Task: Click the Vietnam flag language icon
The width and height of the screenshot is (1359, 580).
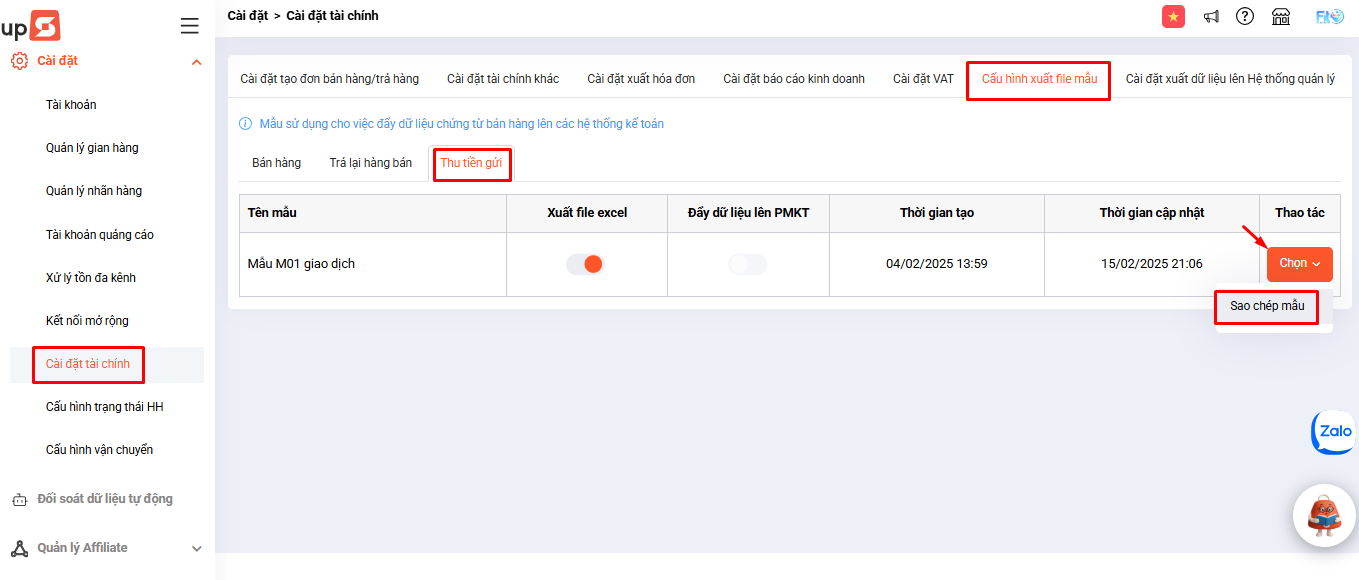Action: (x=1173, y=16)
